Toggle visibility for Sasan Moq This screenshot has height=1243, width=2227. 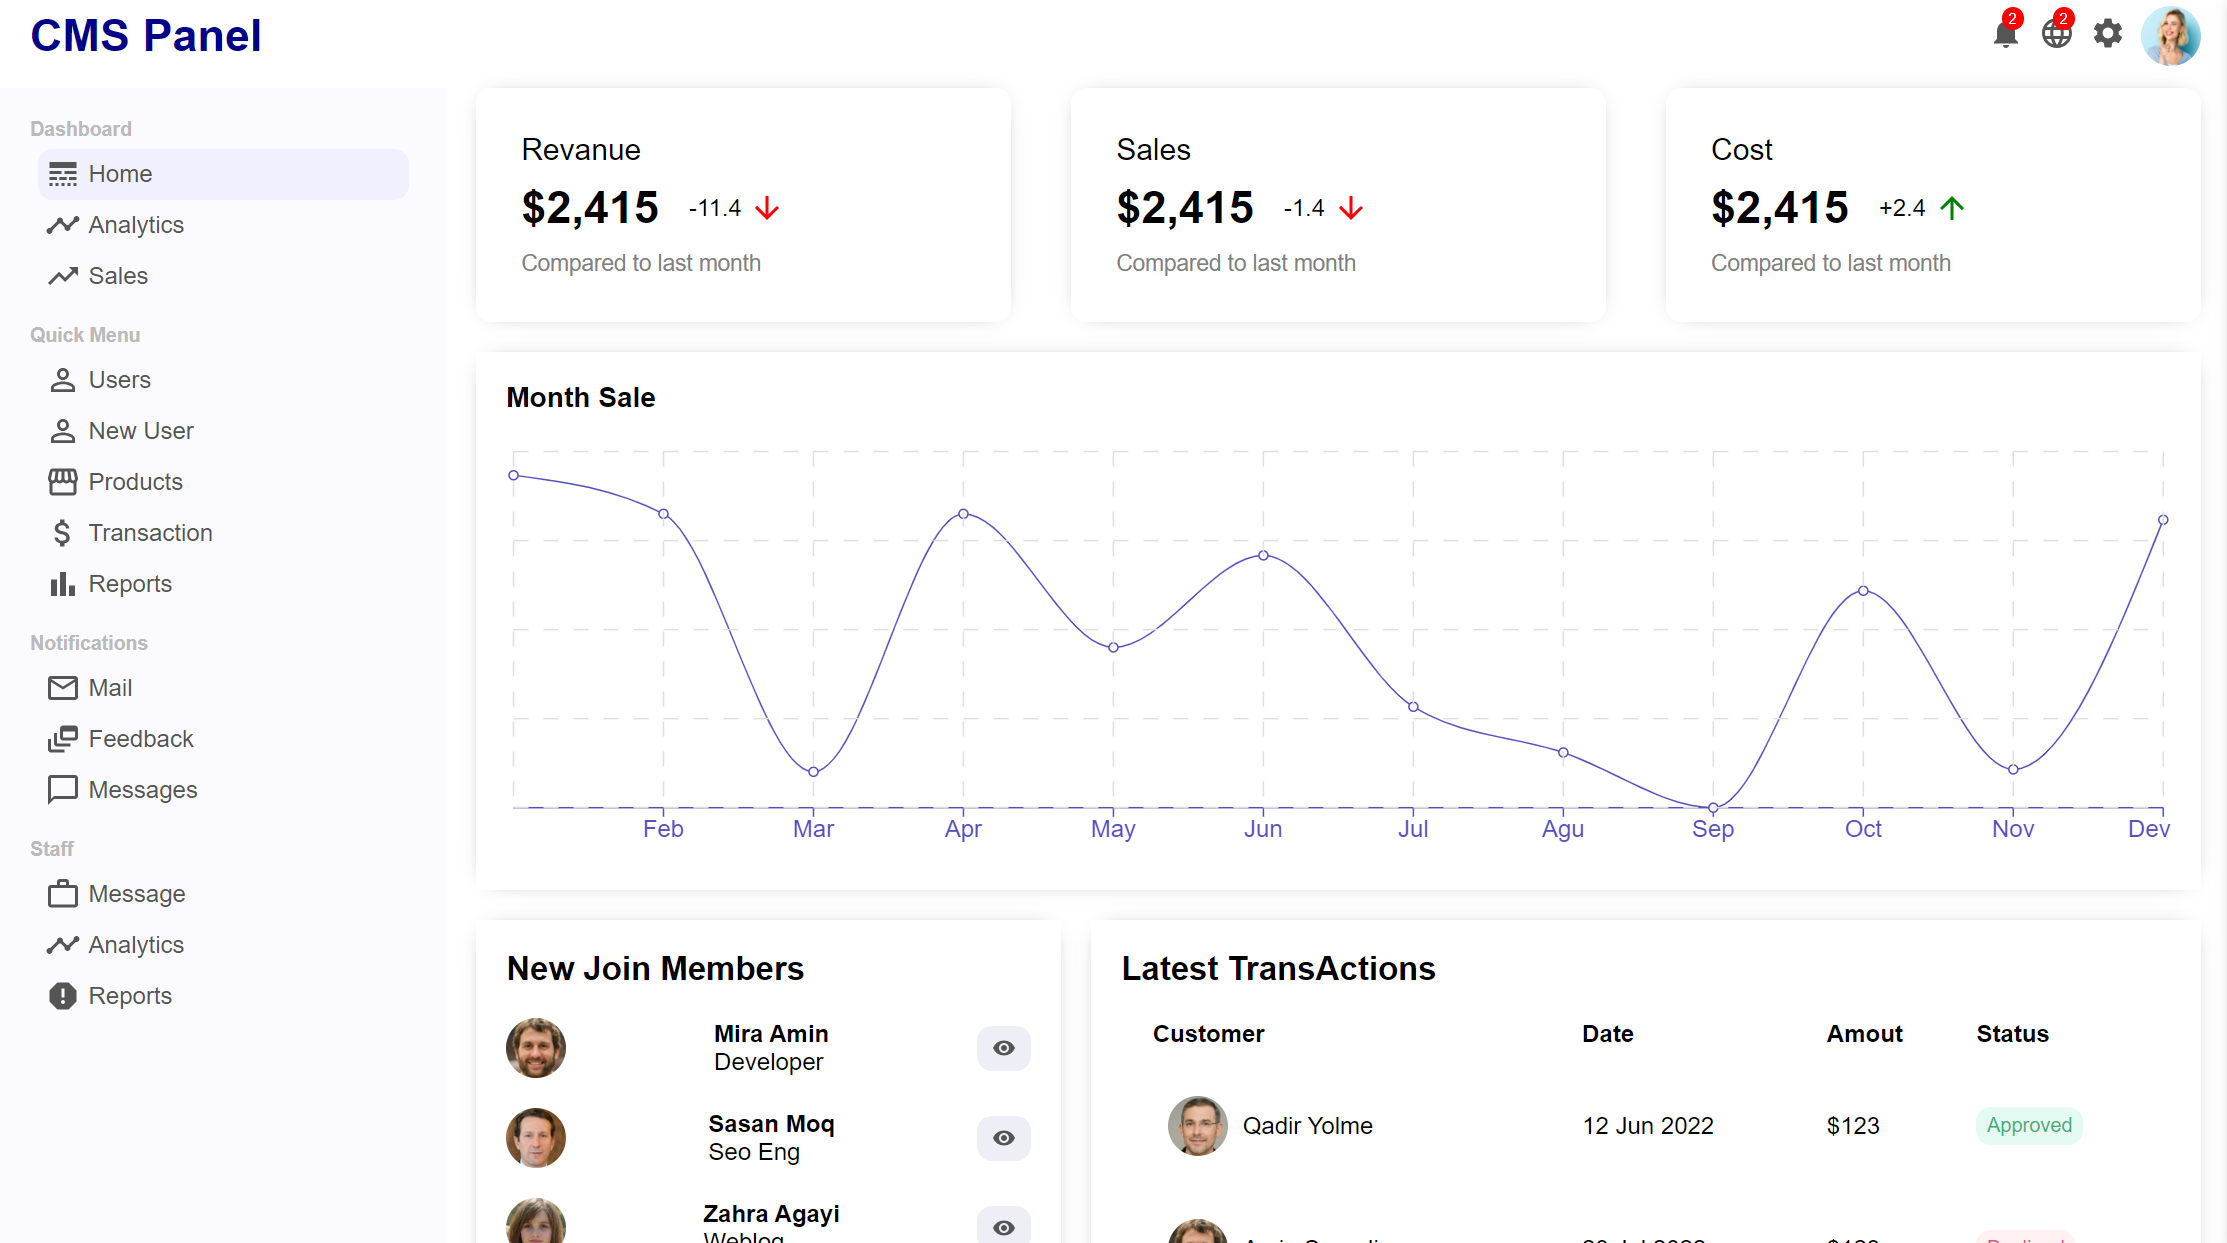tap(1003, 1138)
